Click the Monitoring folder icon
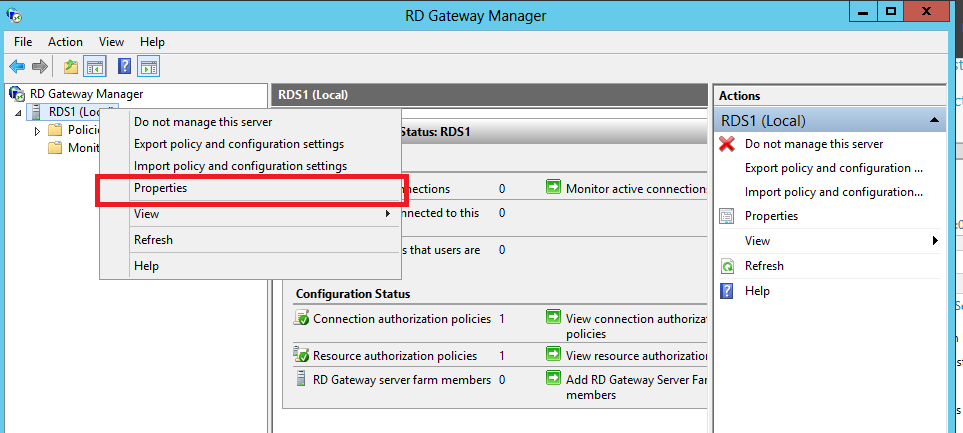The width and height of the screenshot is (963, 433). point(55,147)
